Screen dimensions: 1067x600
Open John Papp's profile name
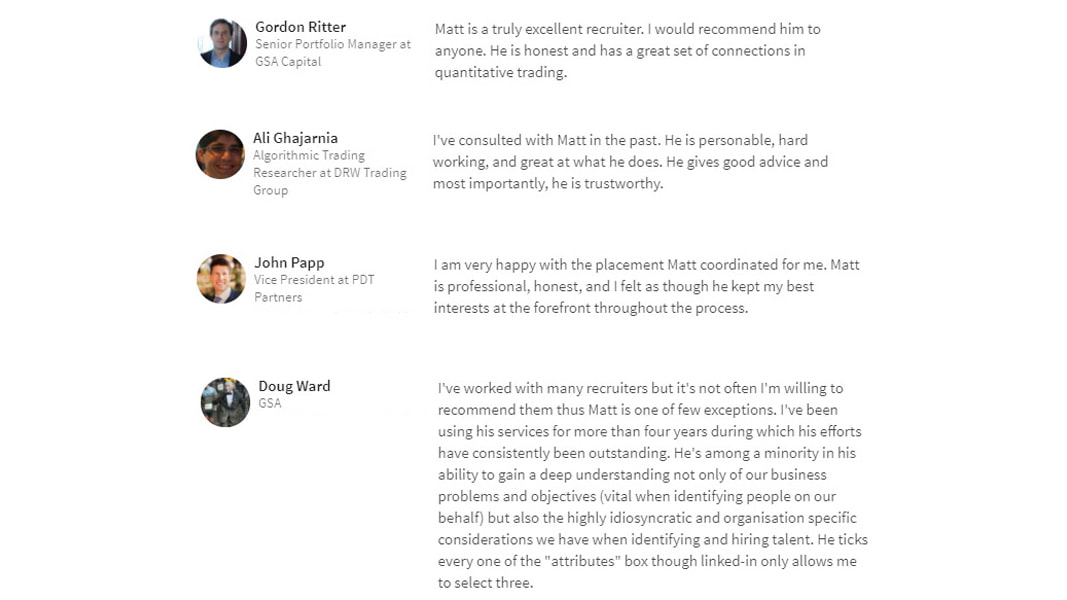pos(289,262)
